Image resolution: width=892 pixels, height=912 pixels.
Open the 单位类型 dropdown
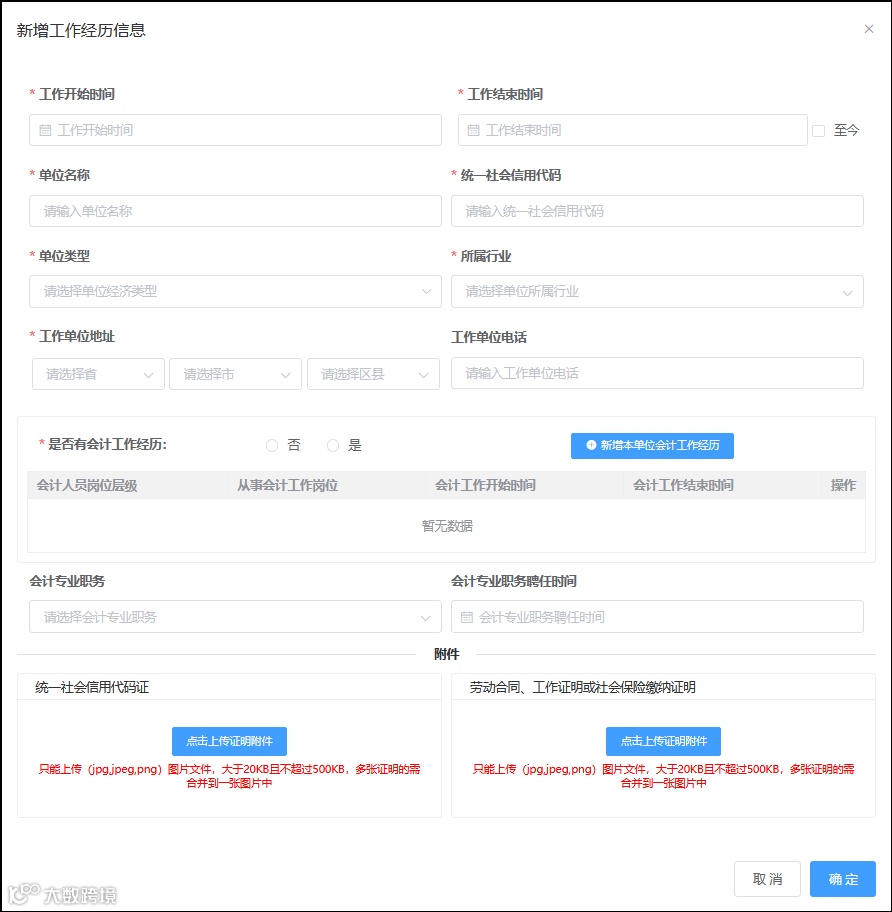click(x=236, y=291)
